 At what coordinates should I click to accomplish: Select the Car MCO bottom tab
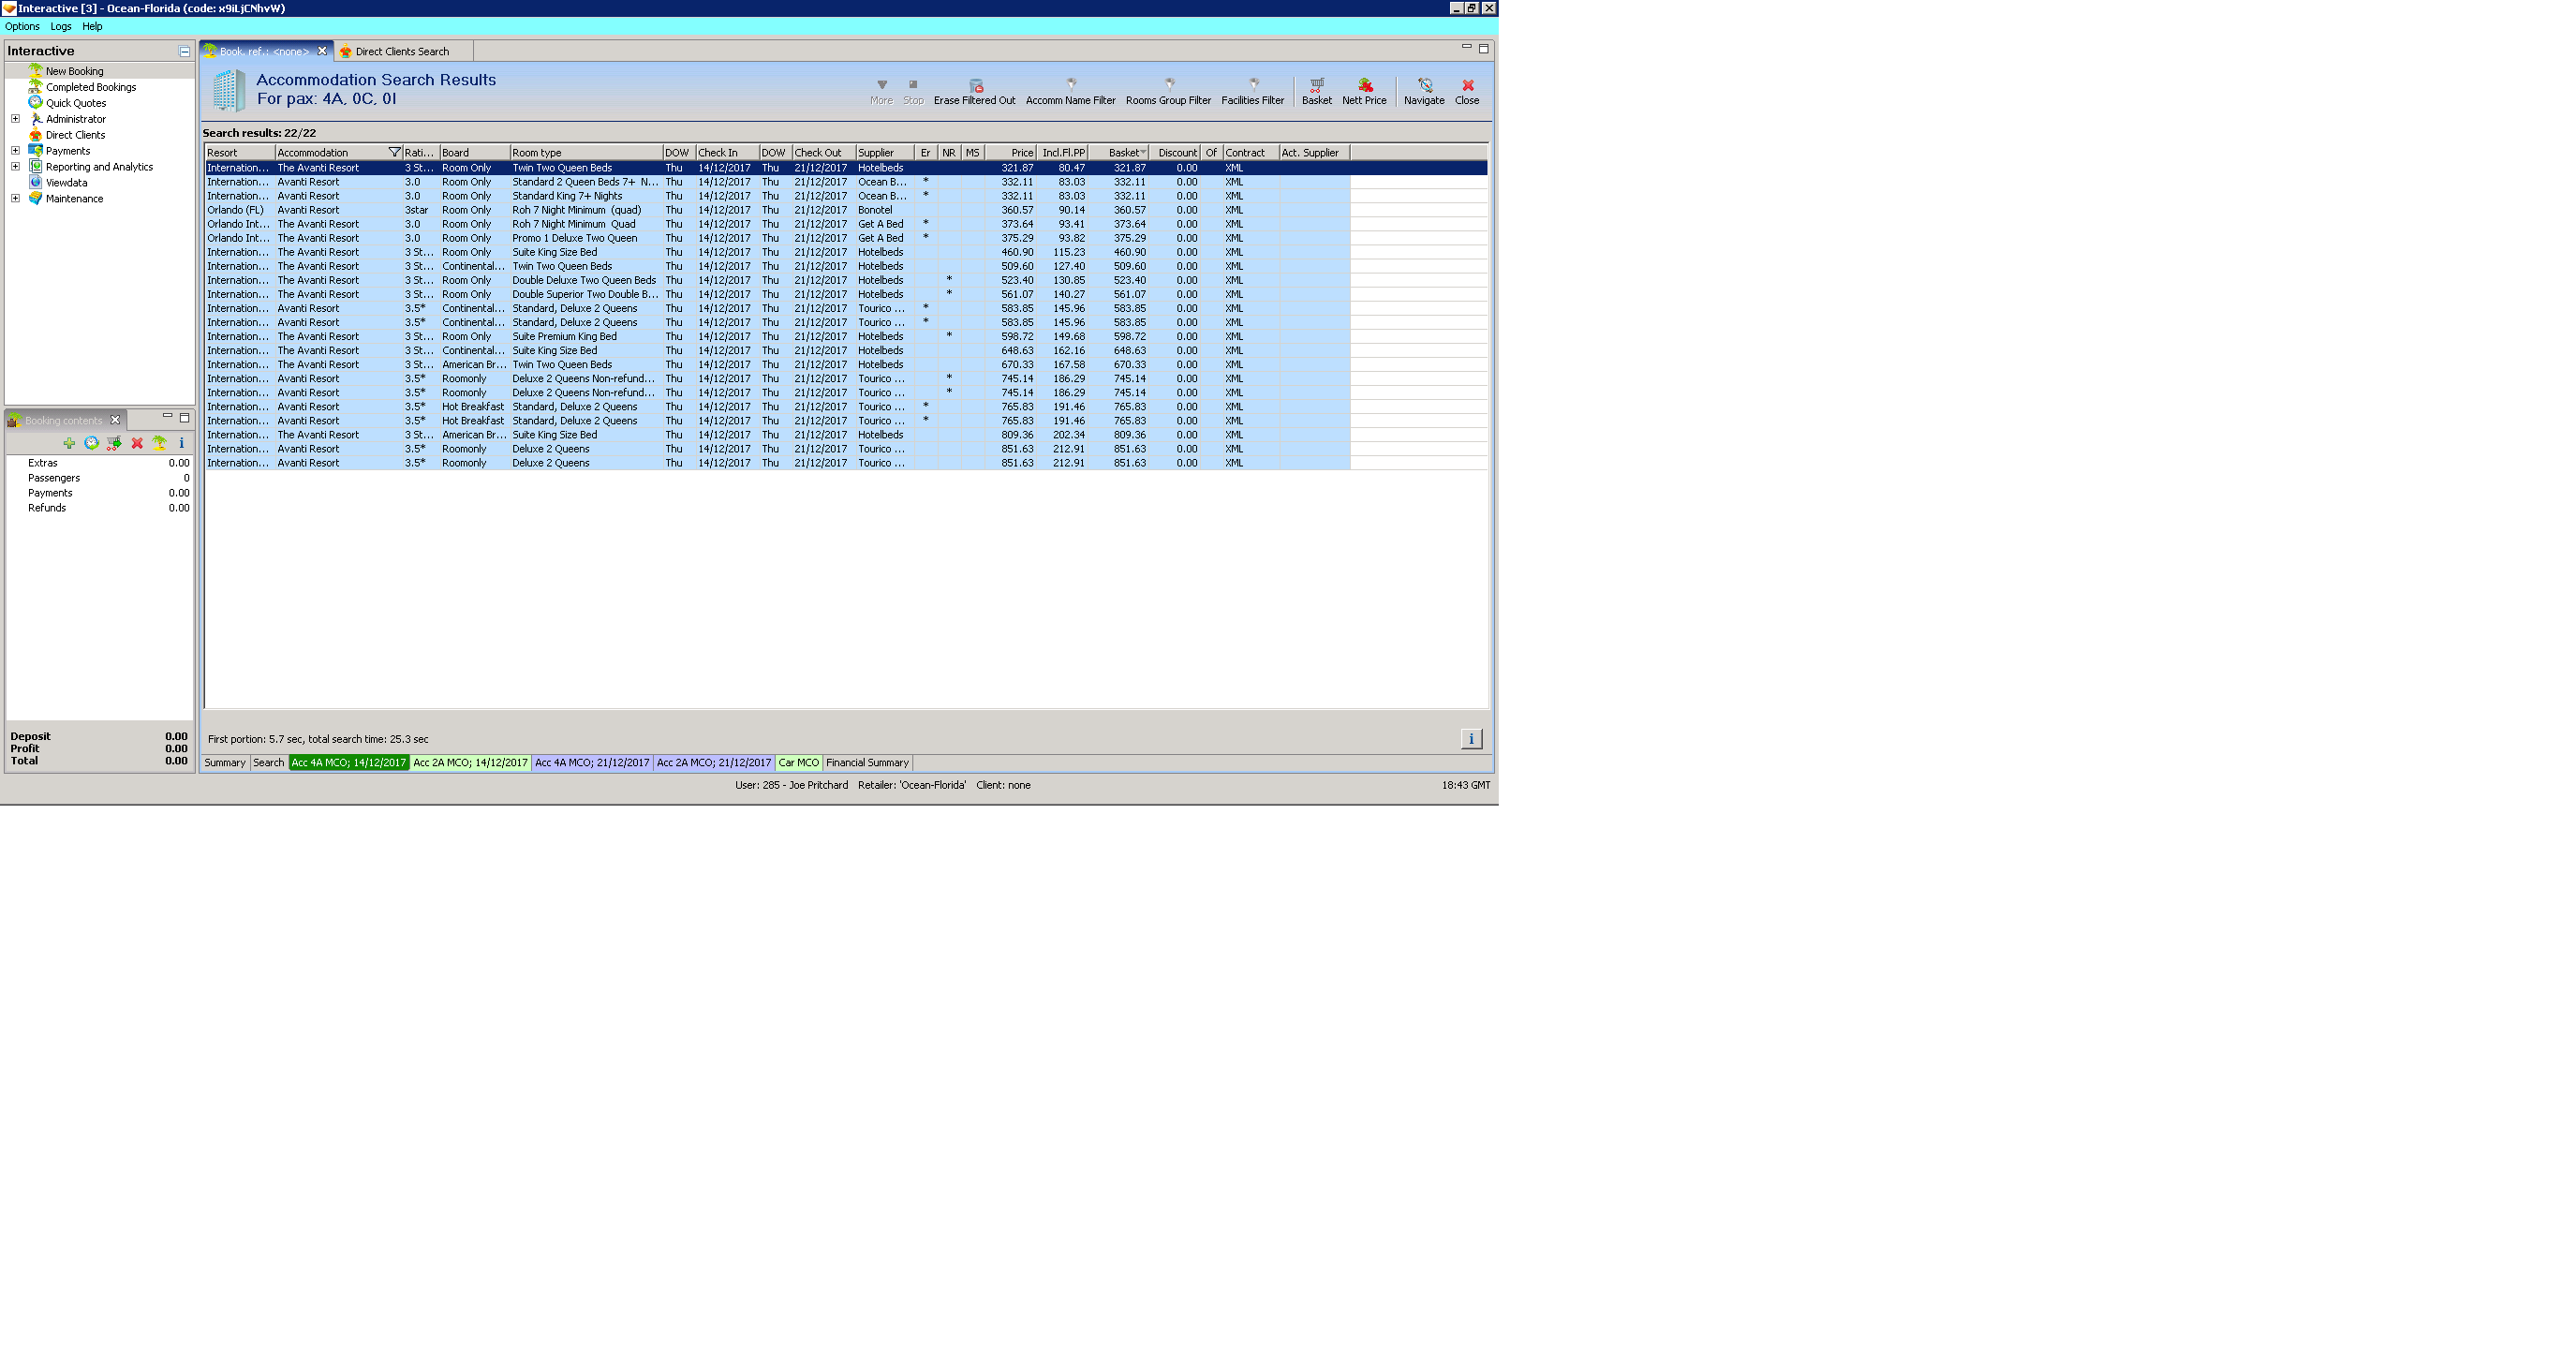pos(798,763)
